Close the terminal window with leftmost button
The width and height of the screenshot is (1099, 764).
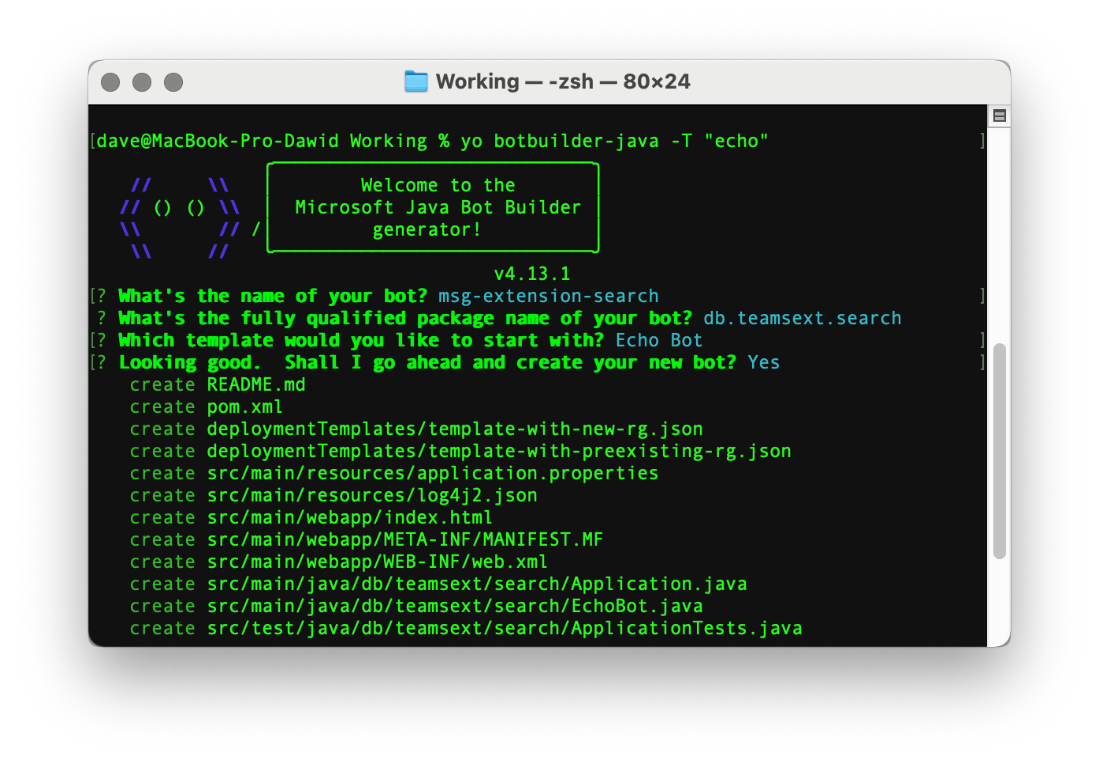click(x=110, y=82)
